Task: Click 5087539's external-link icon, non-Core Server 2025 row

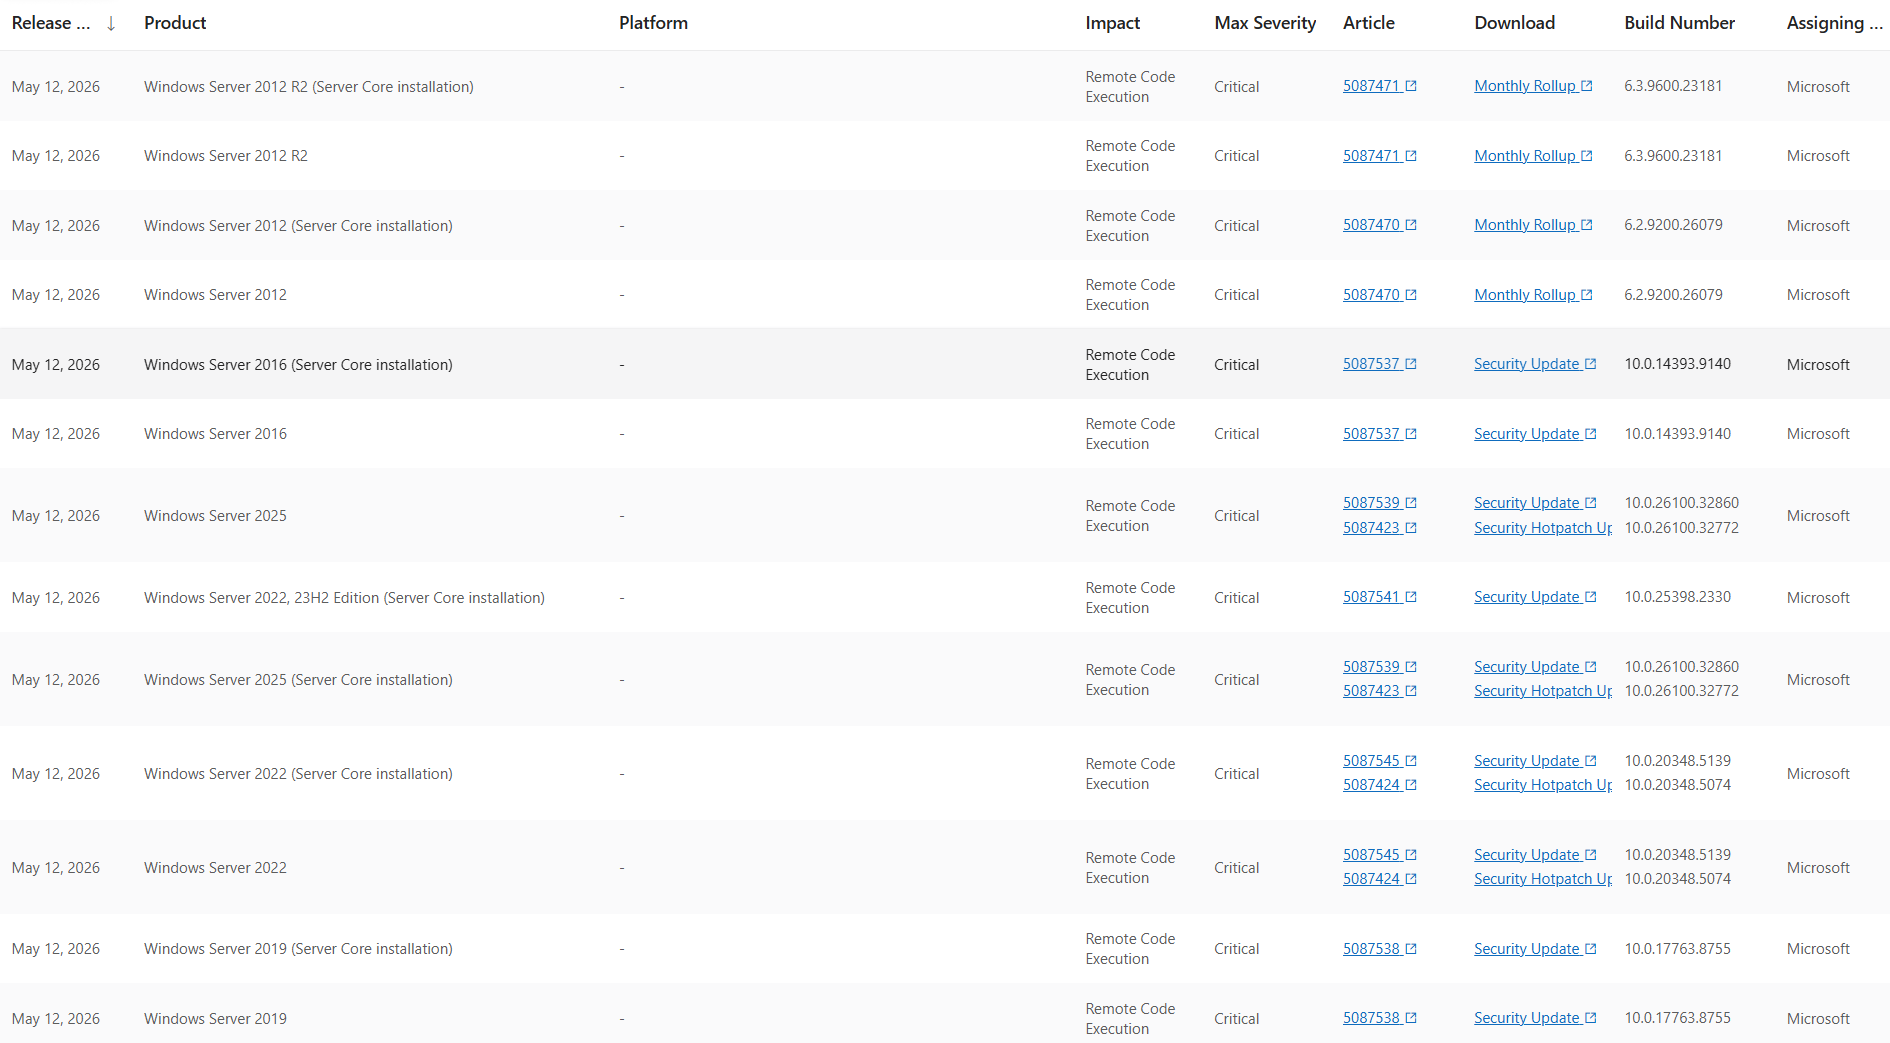Action: (1411, 503)
